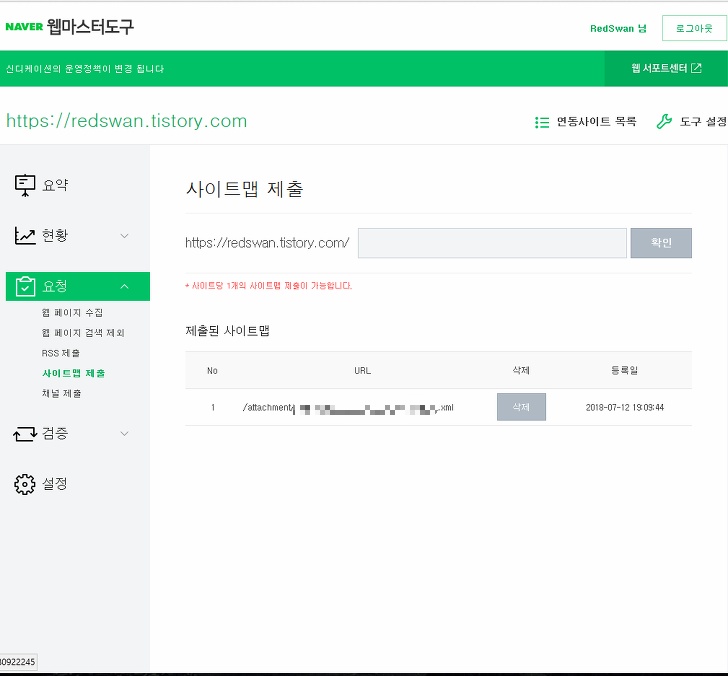
Task: Open 웹 페이지 수집 submenu
Action: [x=72, y=312]
